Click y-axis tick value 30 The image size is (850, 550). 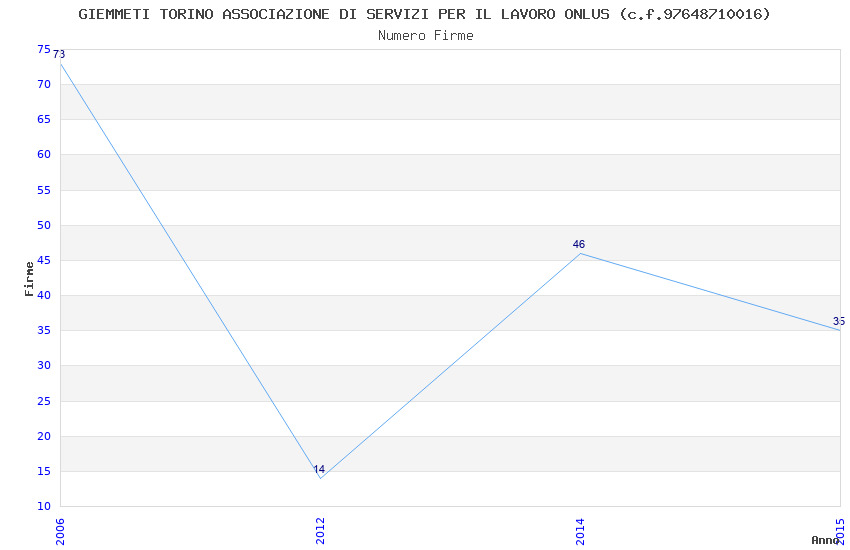(44, 366)
